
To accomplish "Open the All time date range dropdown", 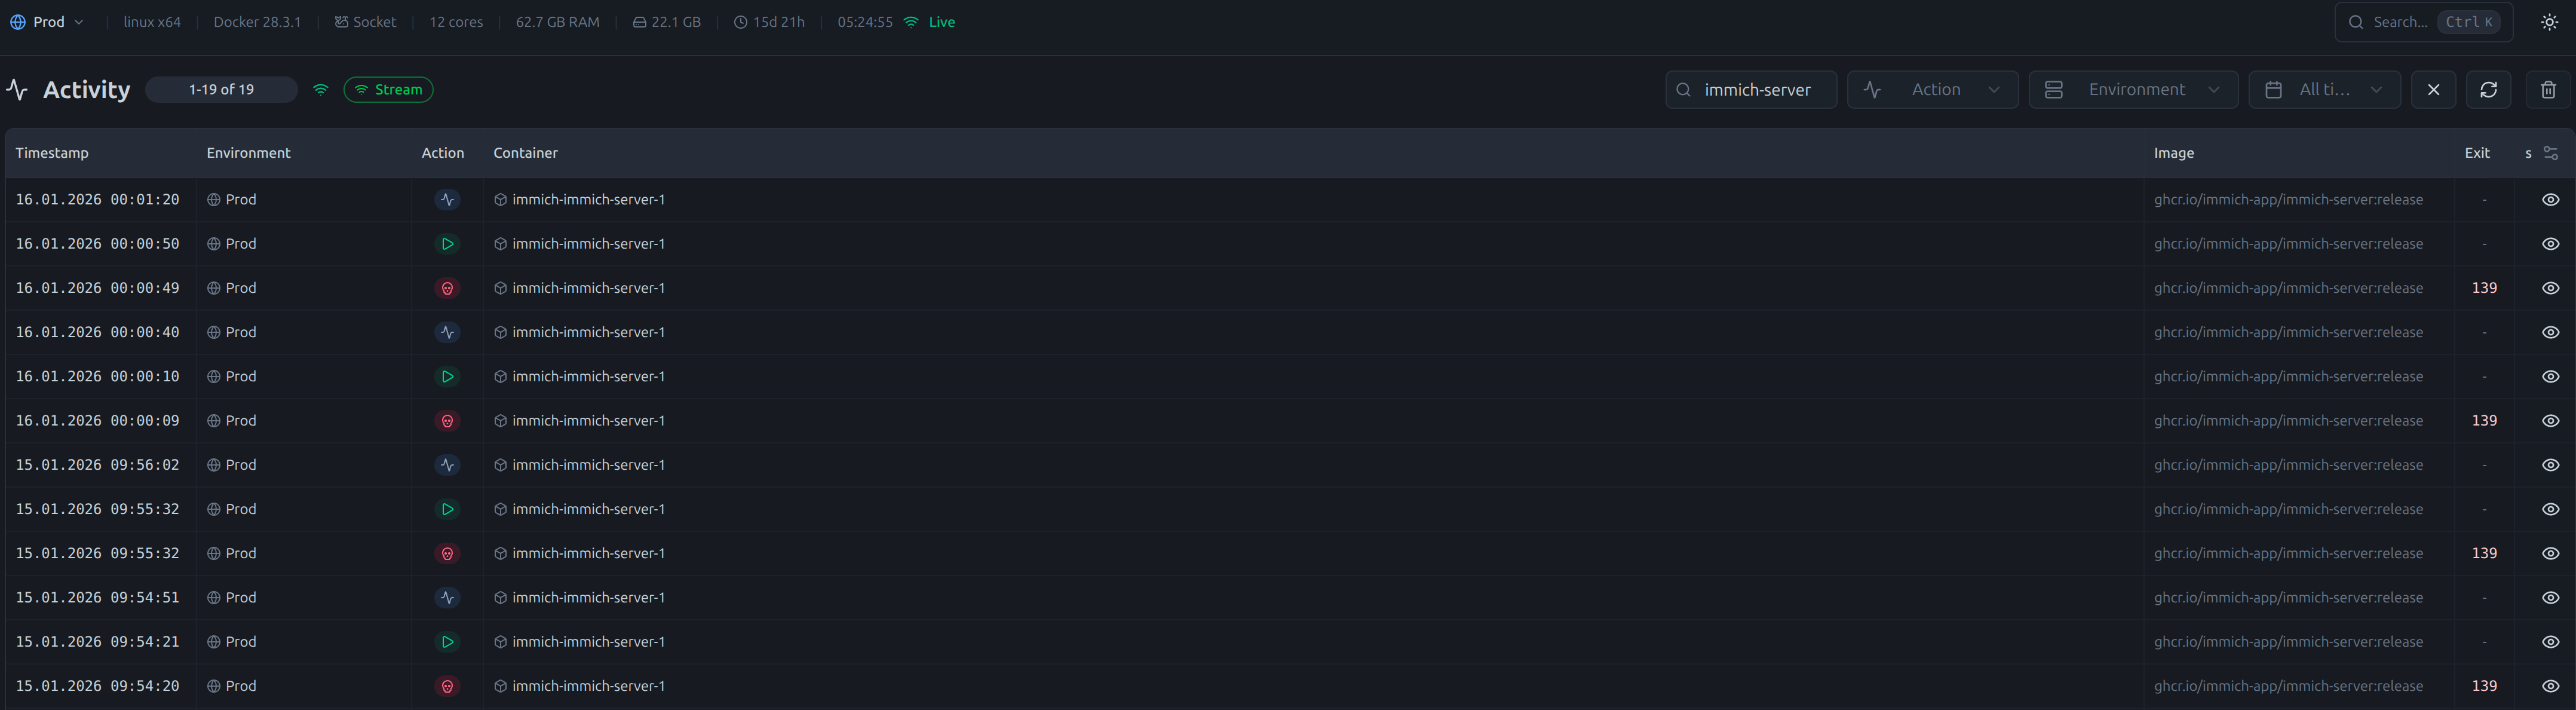I will (x=2324, y=90).
